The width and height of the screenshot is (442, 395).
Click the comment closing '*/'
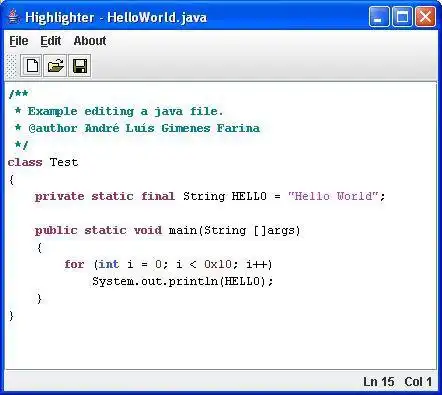click(21, 145)
